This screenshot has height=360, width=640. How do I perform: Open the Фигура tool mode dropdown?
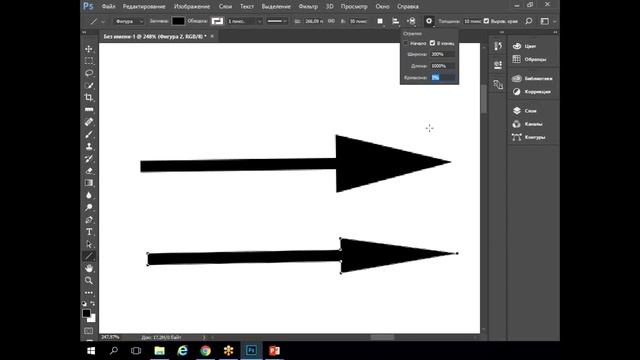(128, 21)
